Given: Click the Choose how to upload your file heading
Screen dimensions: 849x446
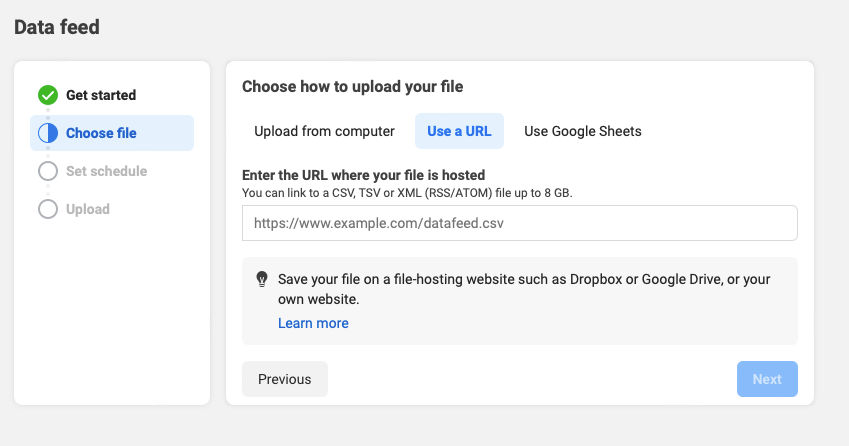Looking at the screenshot, I should (352, 87).
